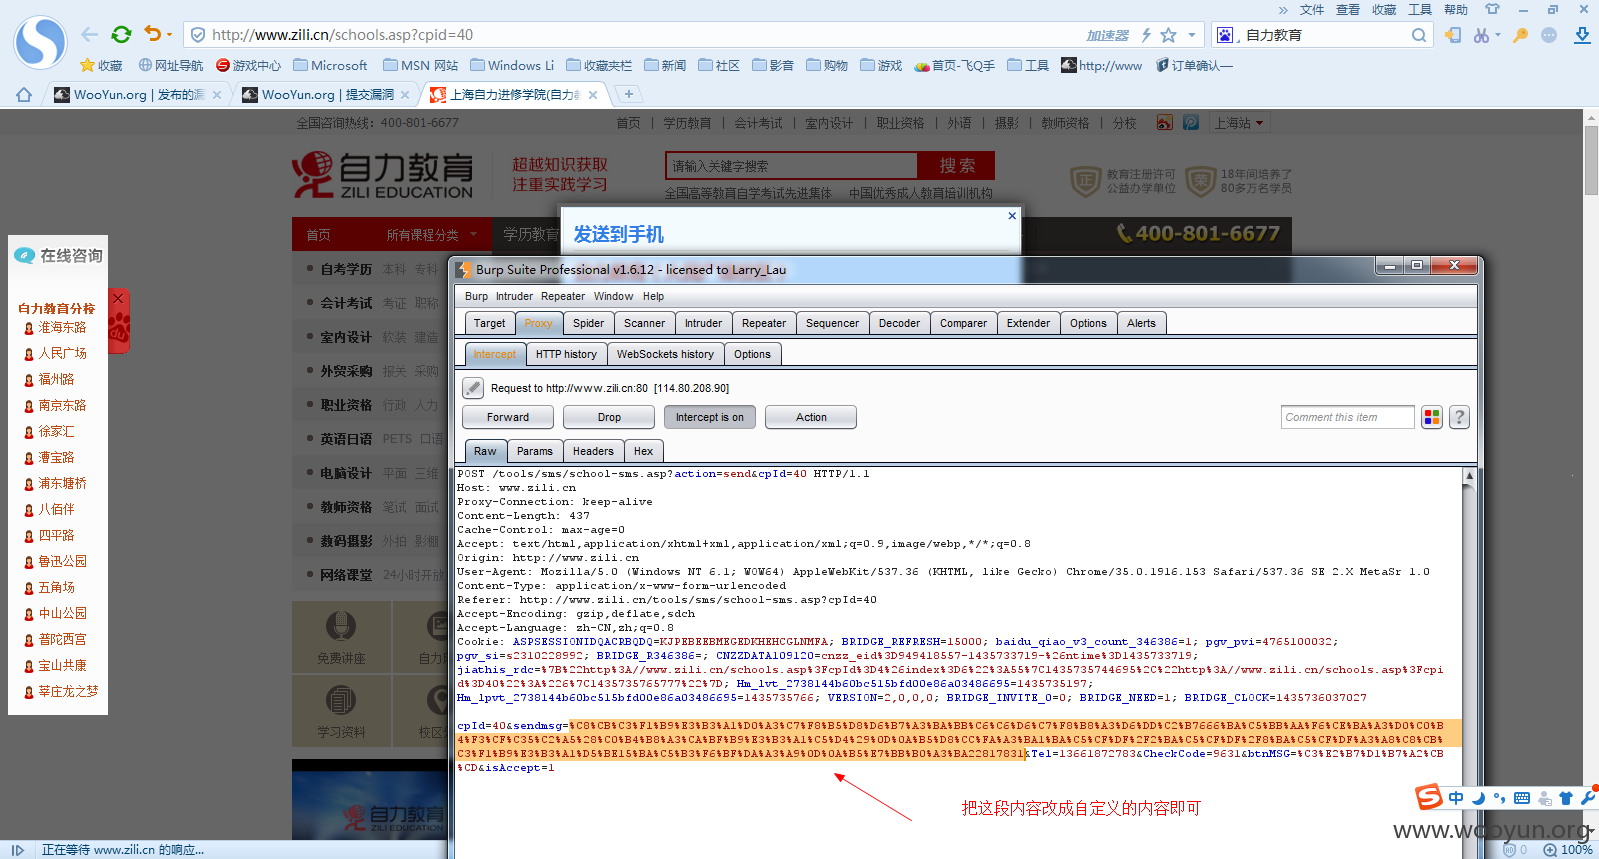
Task: Click the magnifier search icon
Action: click(x=1419, y=35)
